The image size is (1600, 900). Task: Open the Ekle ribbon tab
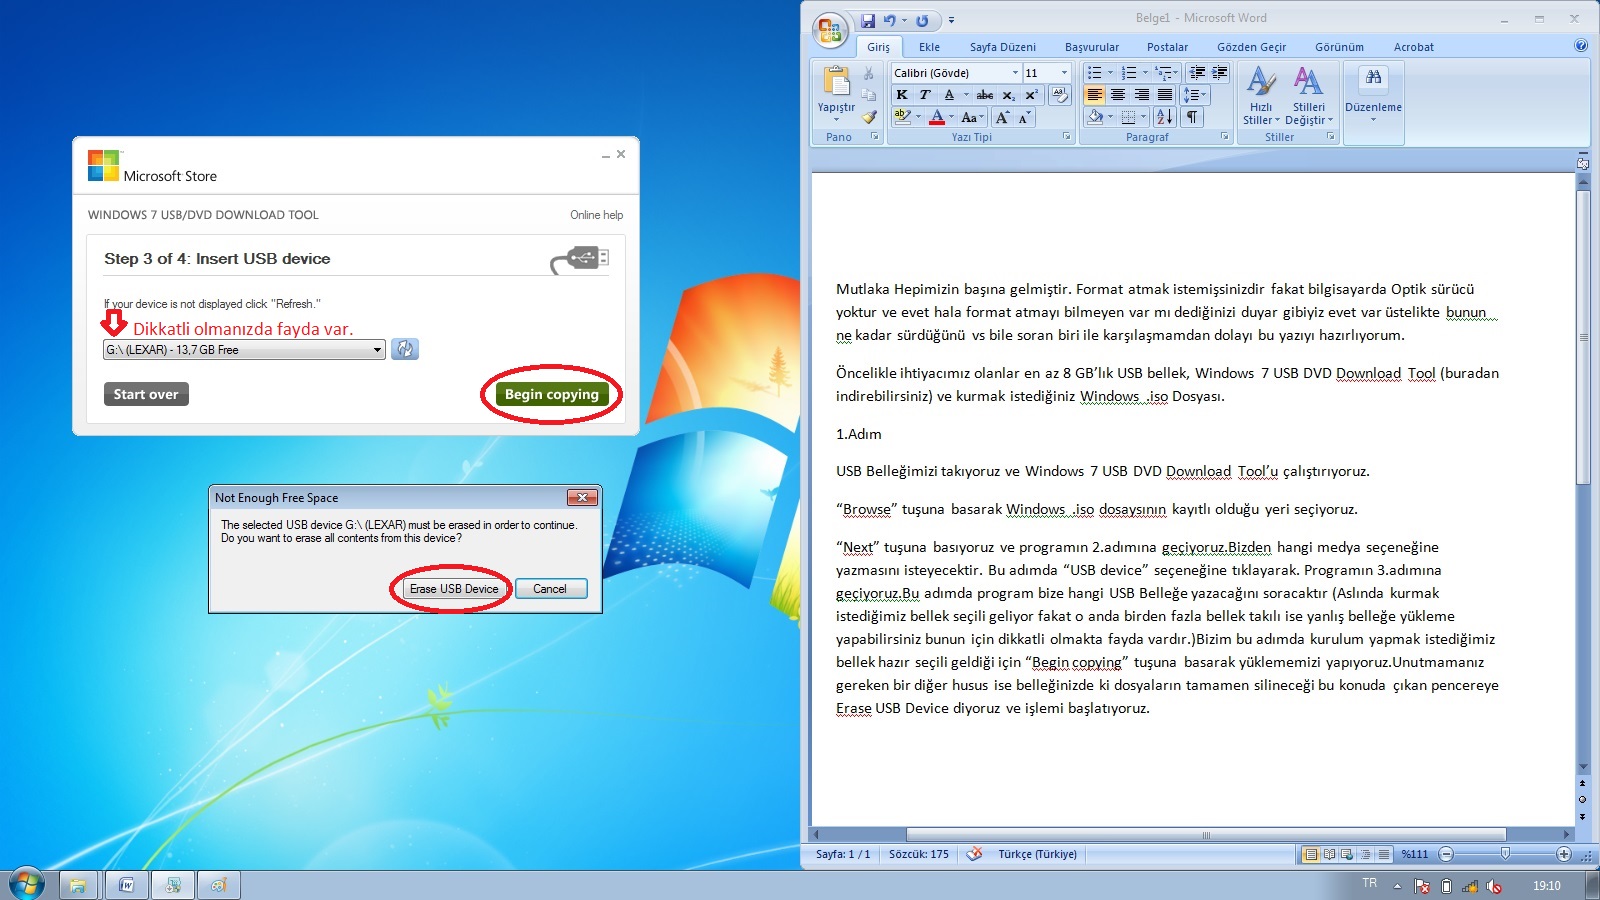929,47
